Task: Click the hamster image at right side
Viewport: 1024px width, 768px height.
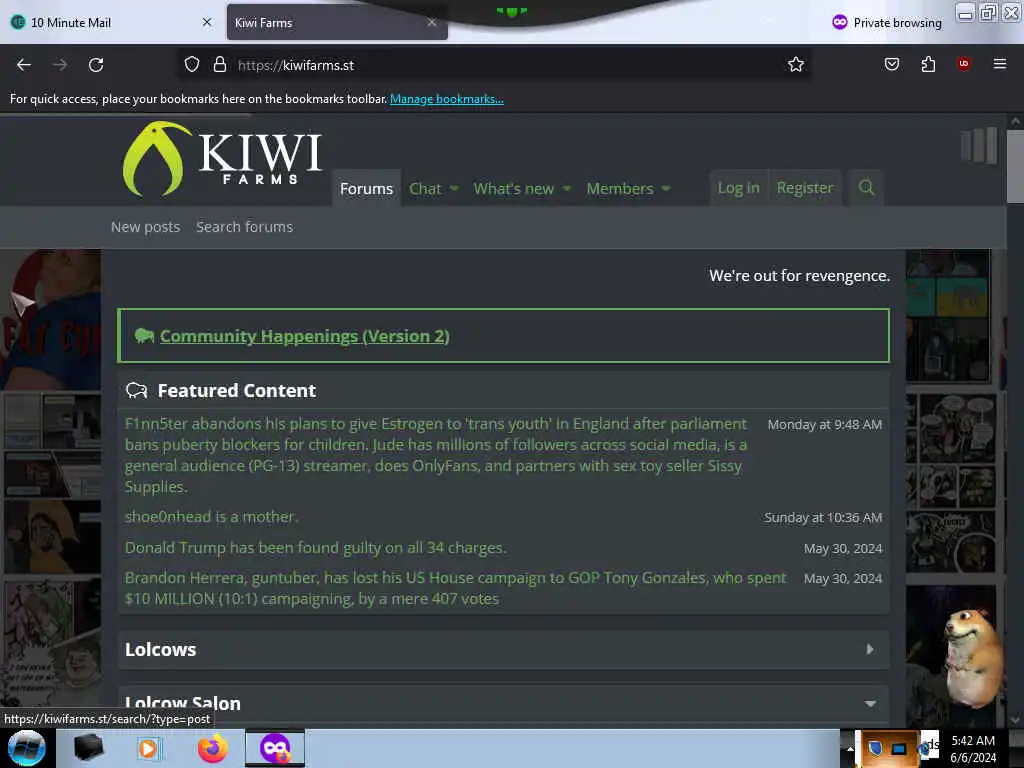Action: [973, 658]
